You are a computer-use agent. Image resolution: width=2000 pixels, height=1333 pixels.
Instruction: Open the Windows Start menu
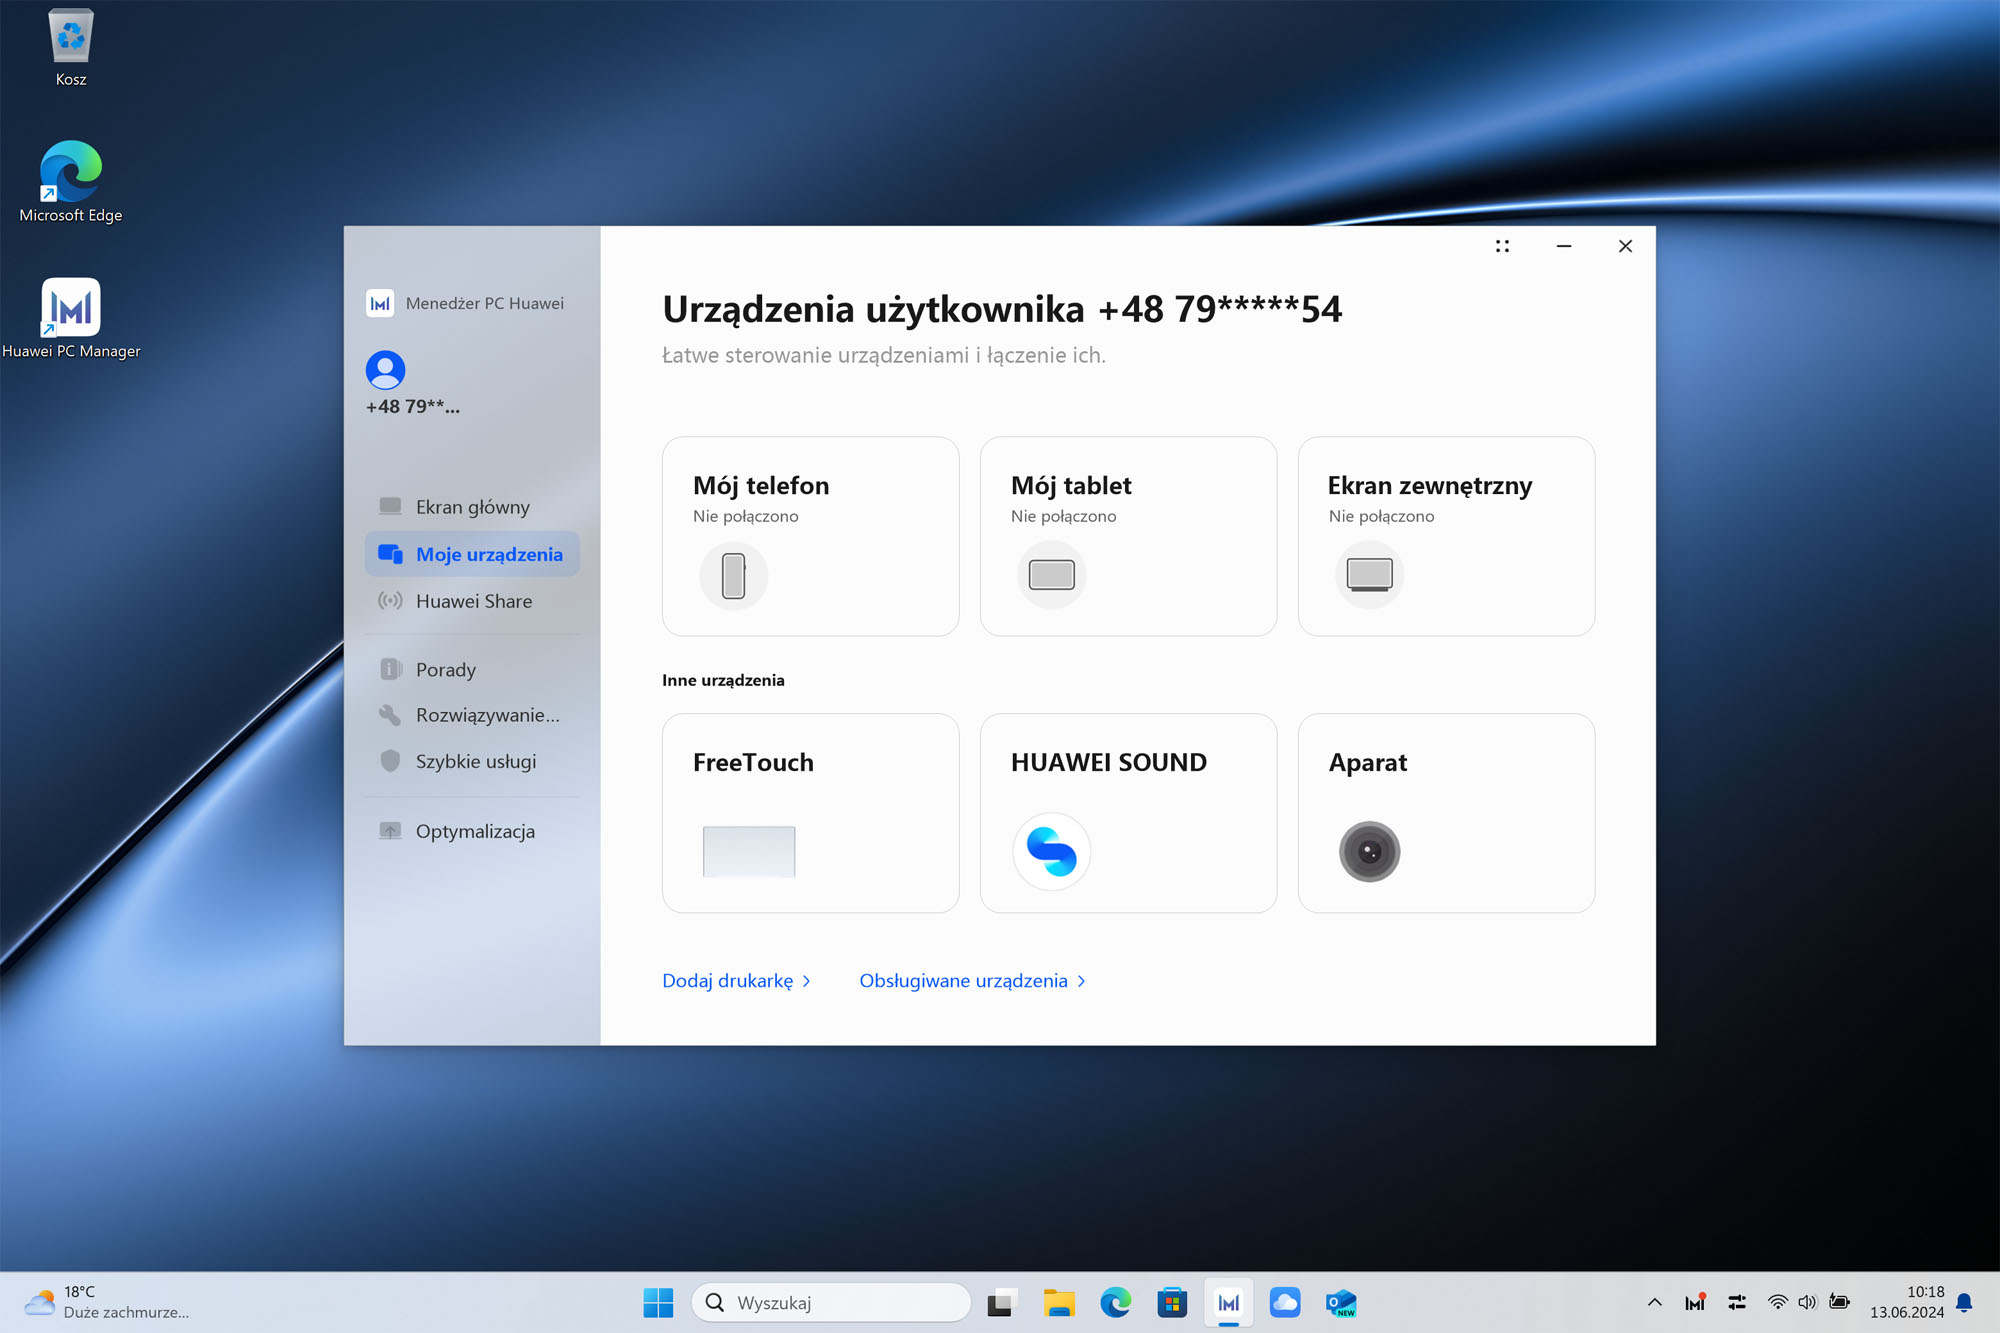[x=658, y=1303]
